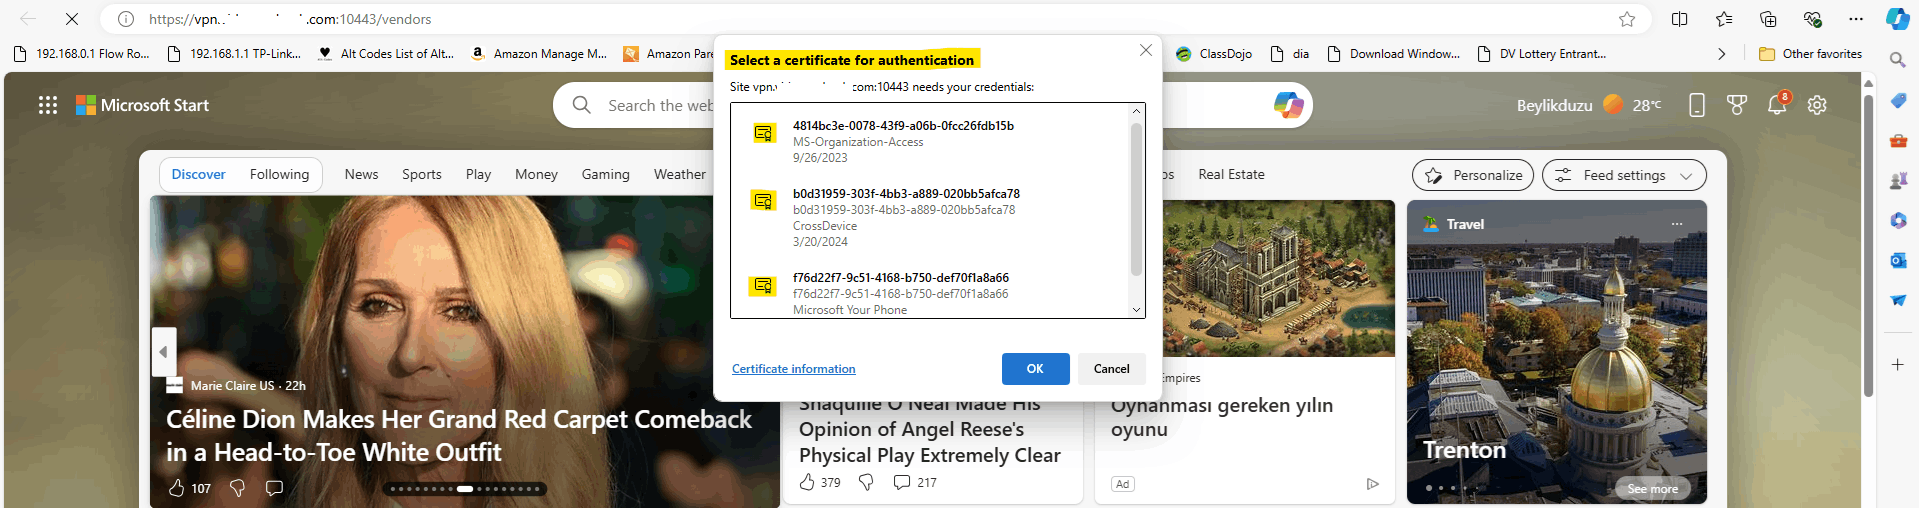The width and height of the screenshot is (1919, 508).
Task: Open the Microsoft 365 icon in the sidebar
Action: pos(1898,220)
